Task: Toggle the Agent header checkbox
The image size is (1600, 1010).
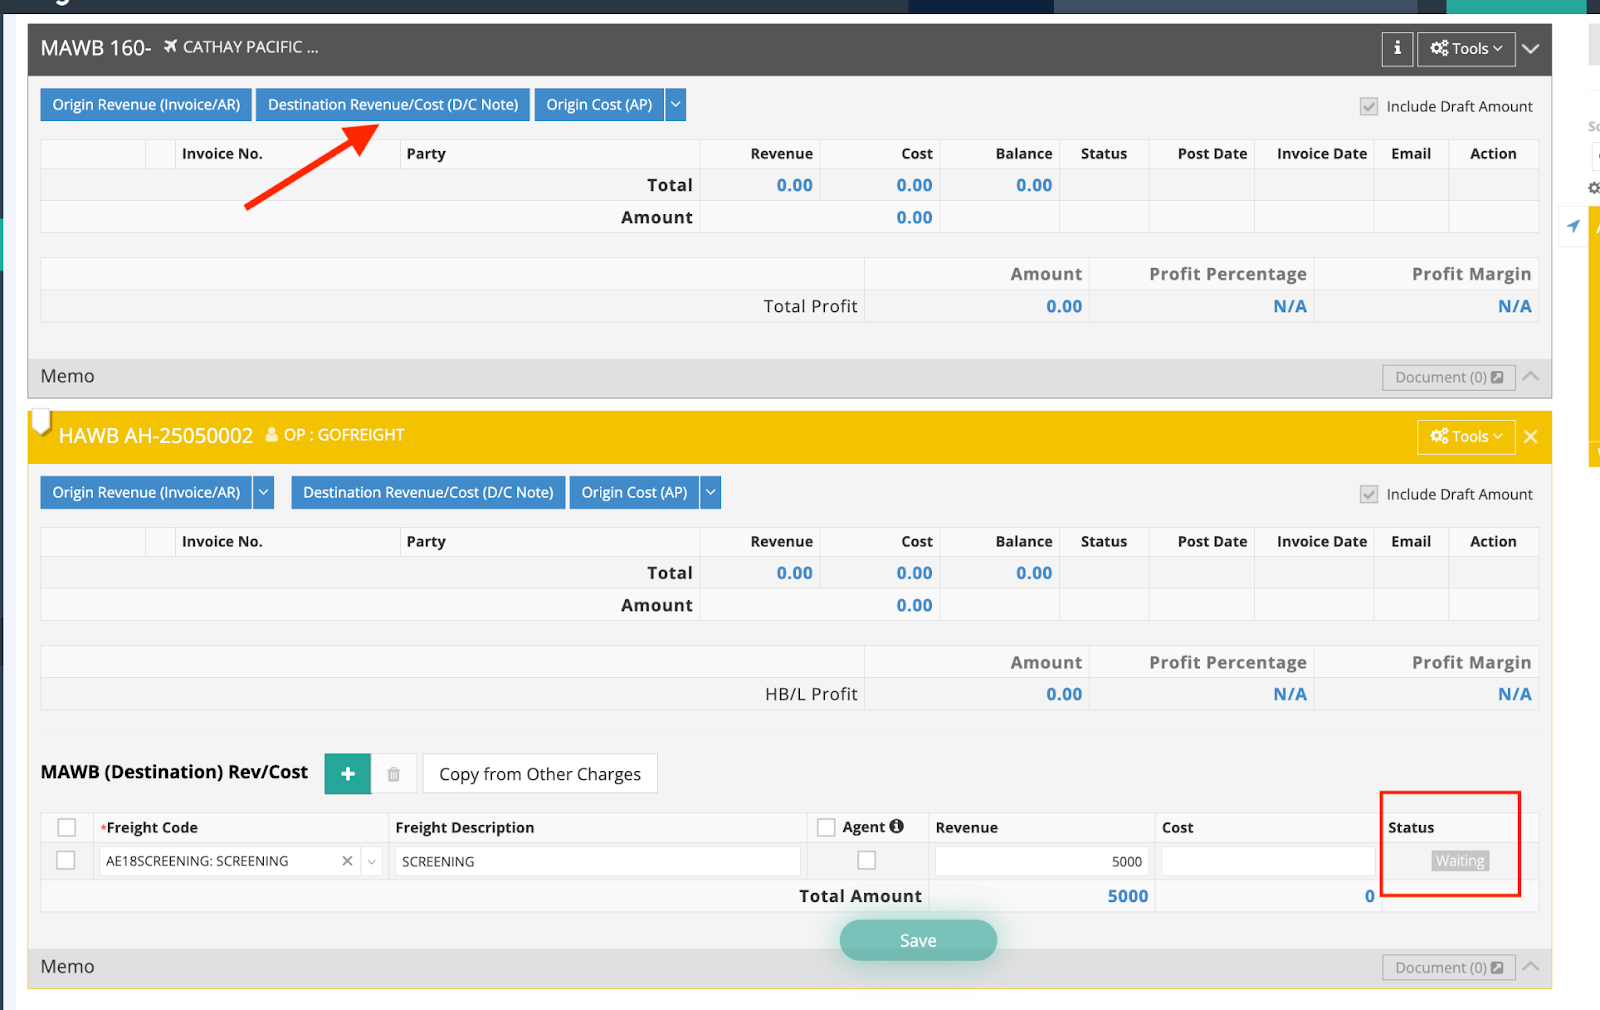Action: (x=826, y=827)
